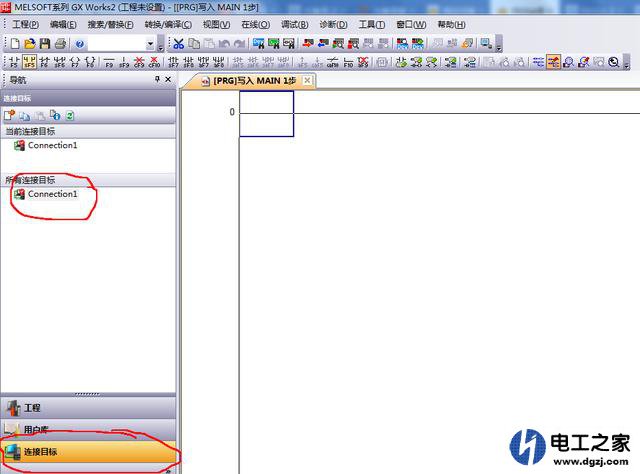Click the Write to PLC icon
This screenshot has width=640, height=474.
(x=308, y=44)
